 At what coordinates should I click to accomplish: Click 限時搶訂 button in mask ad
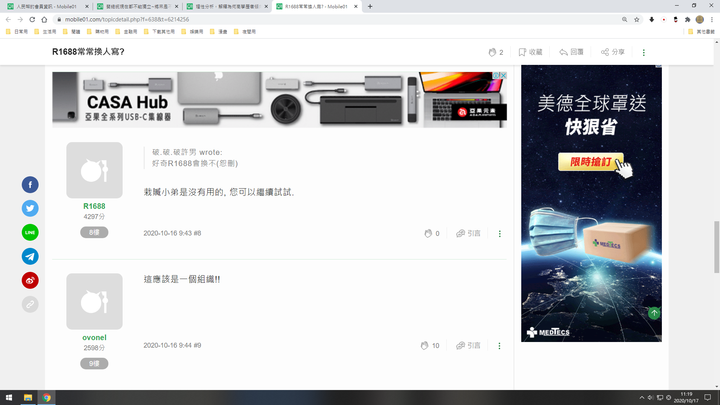591,162
